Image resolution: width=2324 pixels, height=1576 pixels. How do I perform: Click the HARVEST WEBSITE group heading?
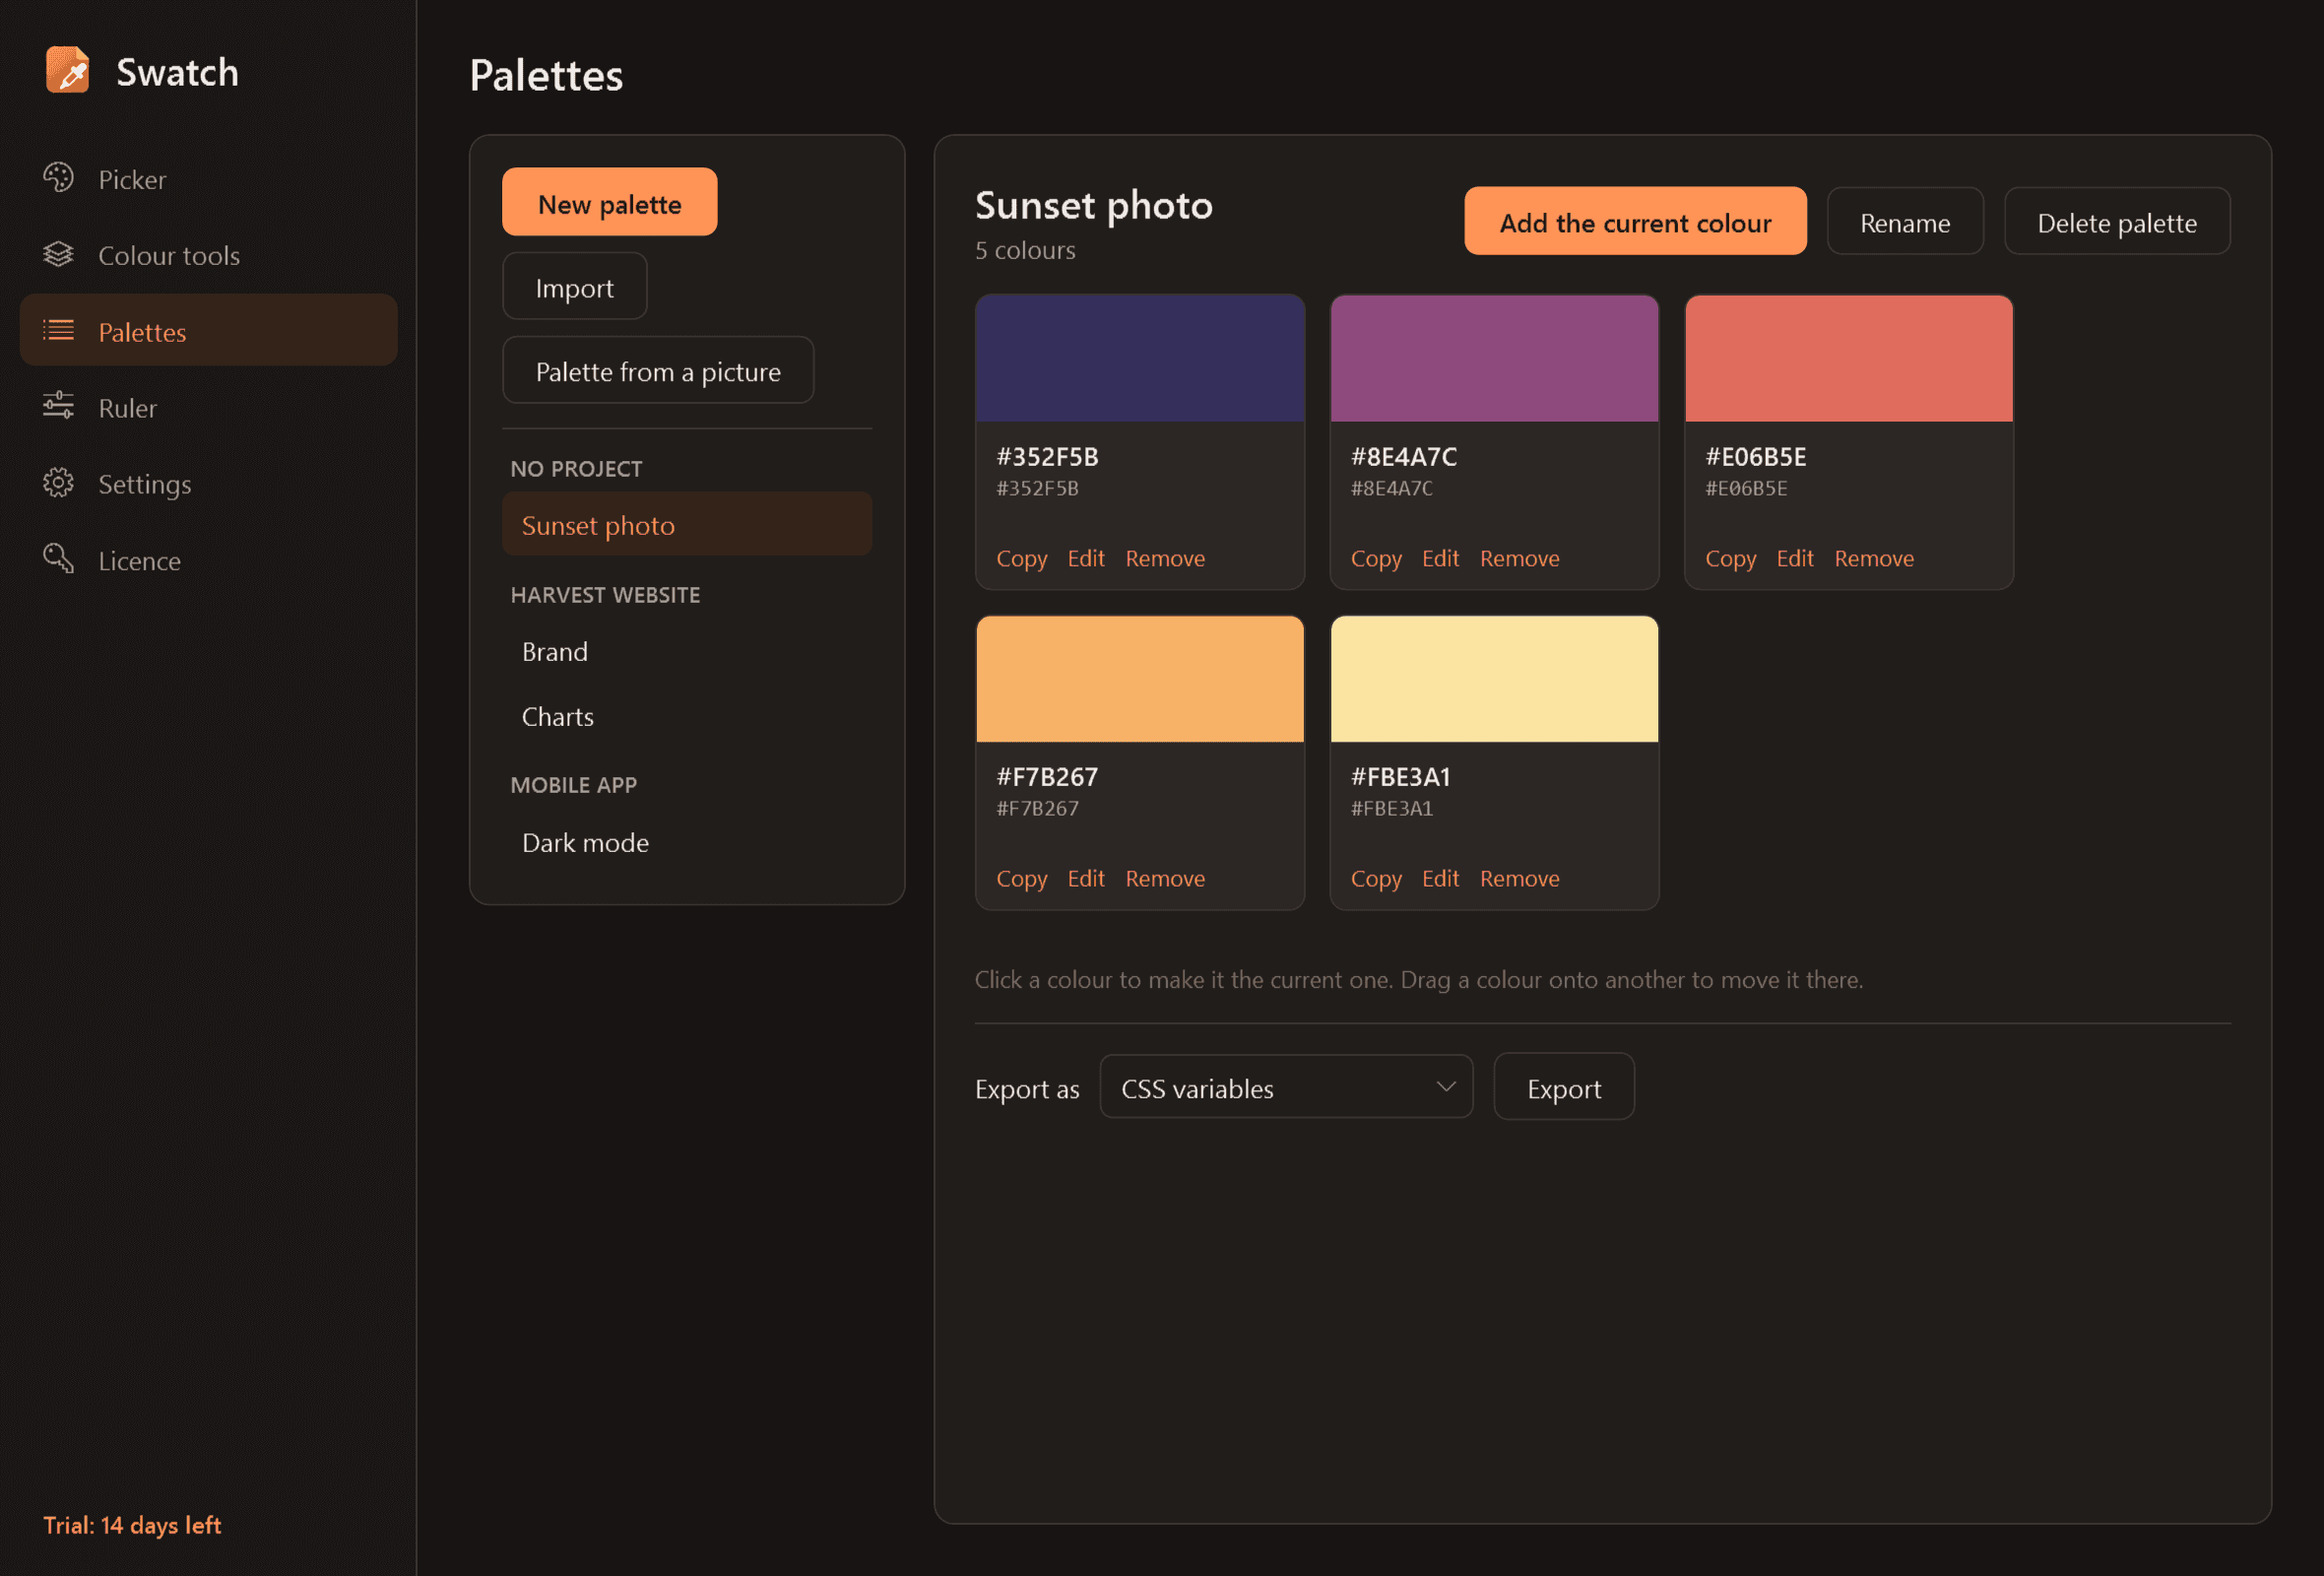coord(605,594)
